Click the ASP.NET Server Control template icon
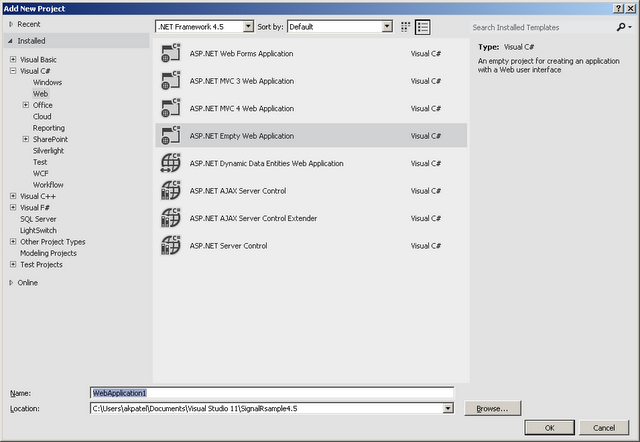This screenshot has width=640, height=442. 171,245
